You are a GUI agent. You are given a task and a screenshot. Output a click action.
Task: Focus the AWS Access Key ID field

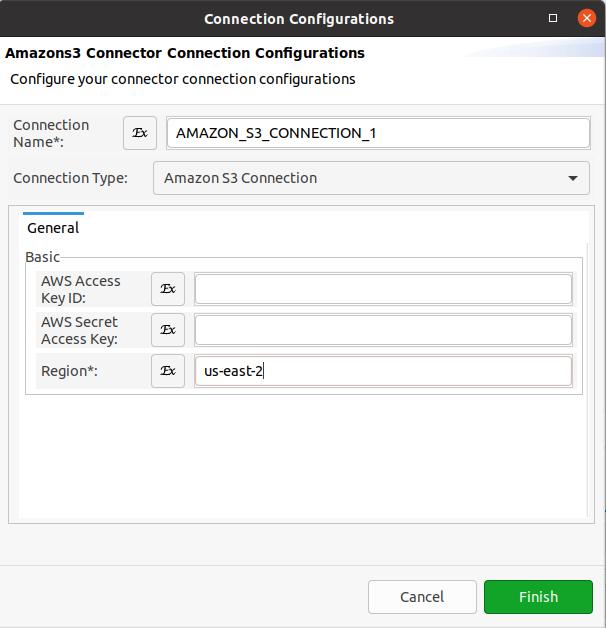coord(383,289)
